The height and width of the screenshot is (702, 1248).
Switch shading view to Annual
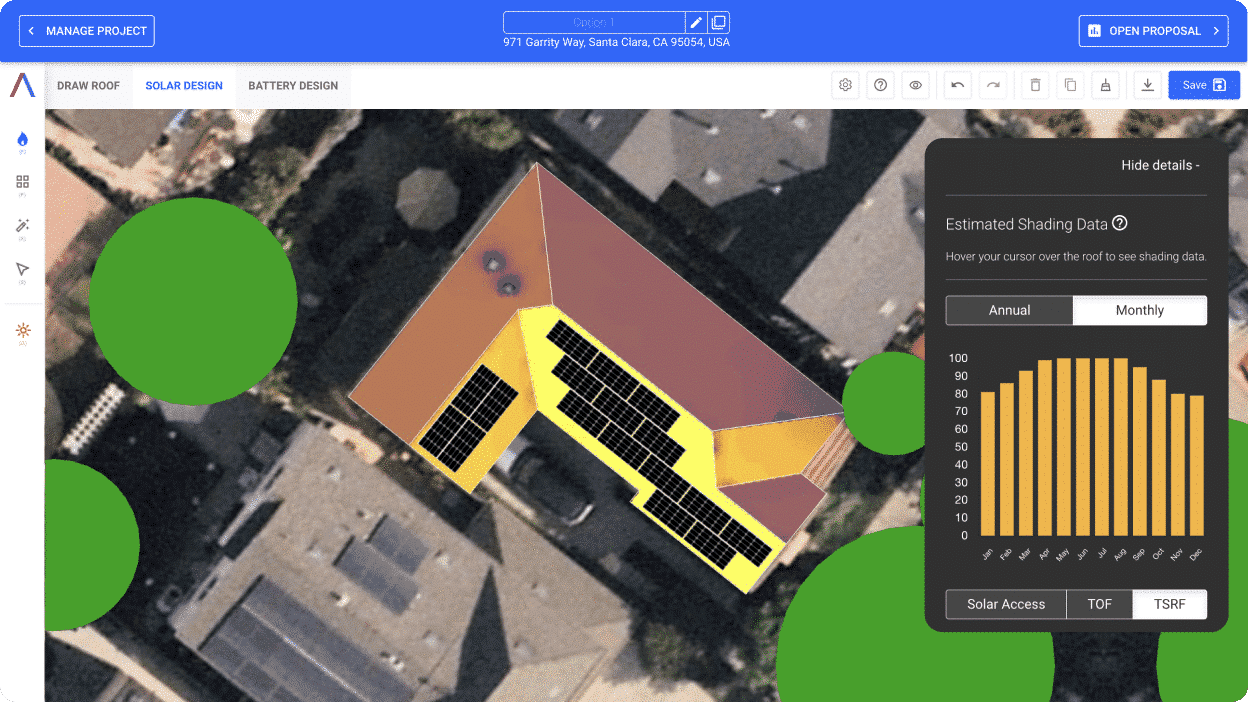tap(1010, 310)
